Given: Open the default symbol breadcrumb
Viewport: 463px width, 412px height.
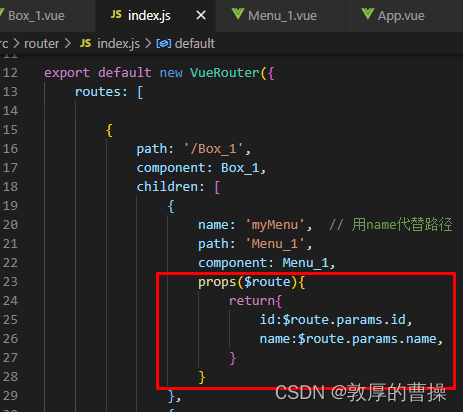Looking at the screenshot, I should 195,44.
